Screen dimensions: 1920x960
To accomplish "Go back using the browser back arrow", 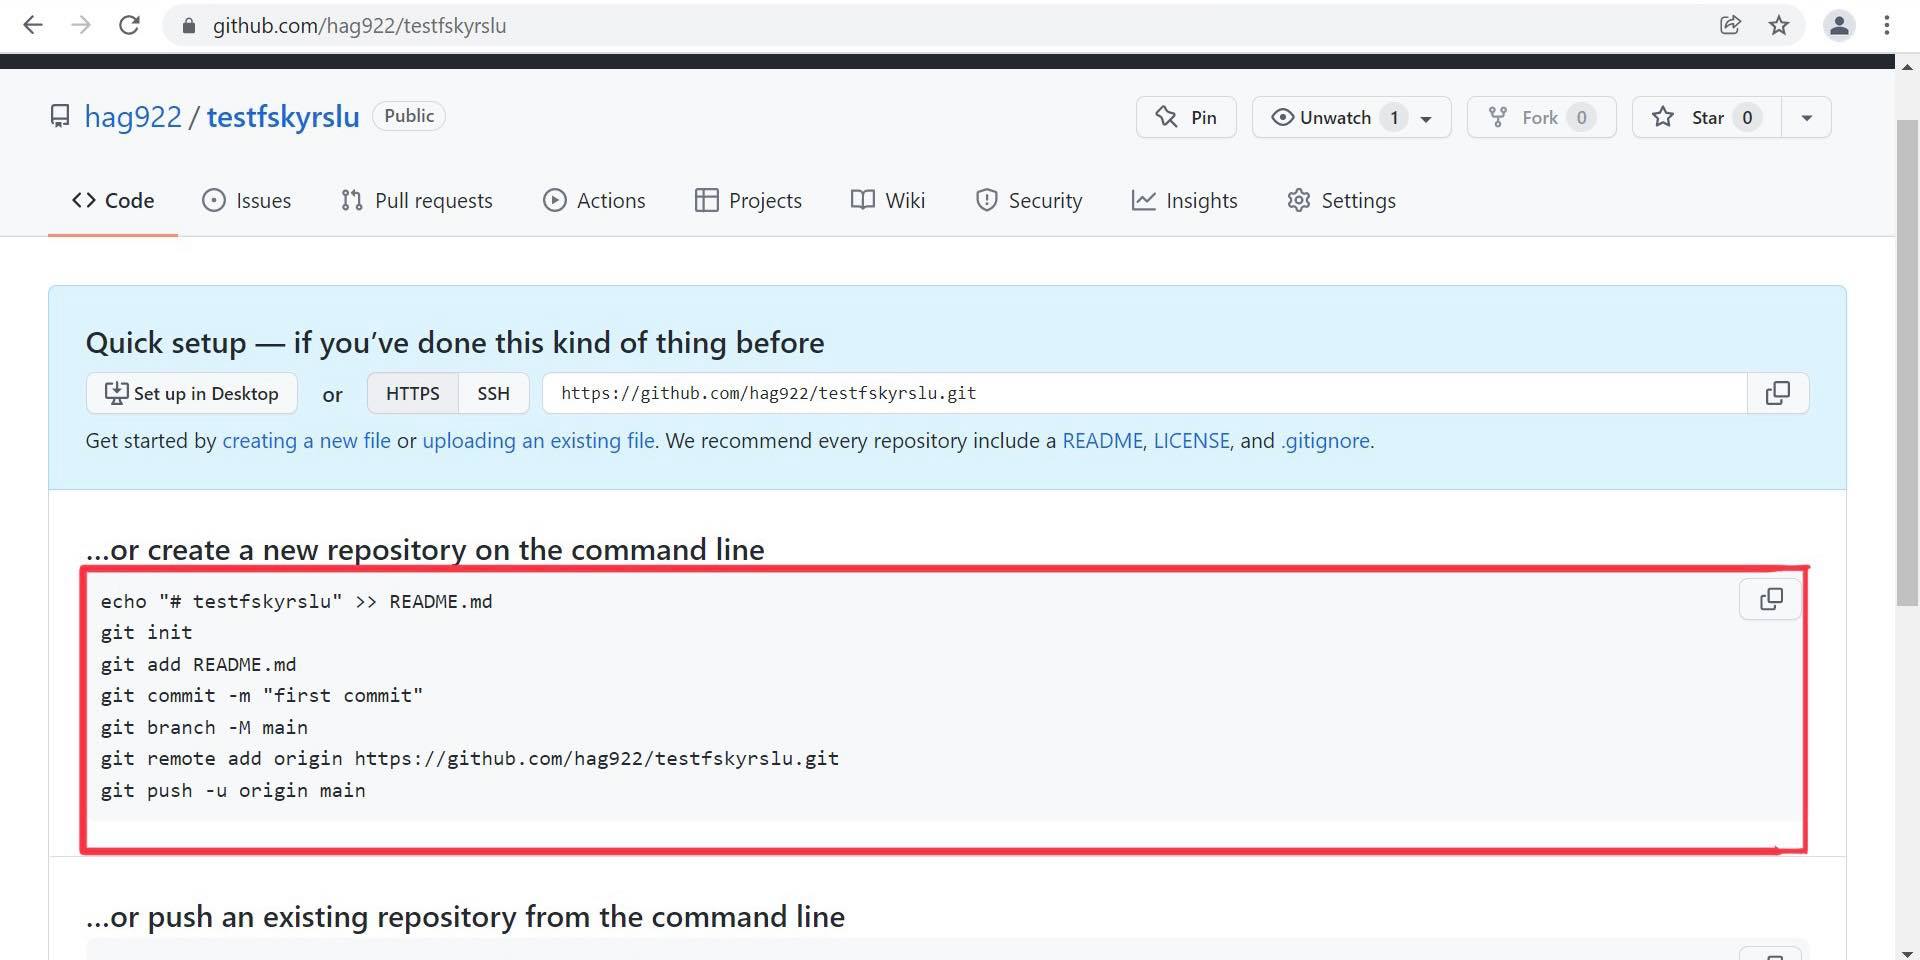I will click(x=33, y=25).
